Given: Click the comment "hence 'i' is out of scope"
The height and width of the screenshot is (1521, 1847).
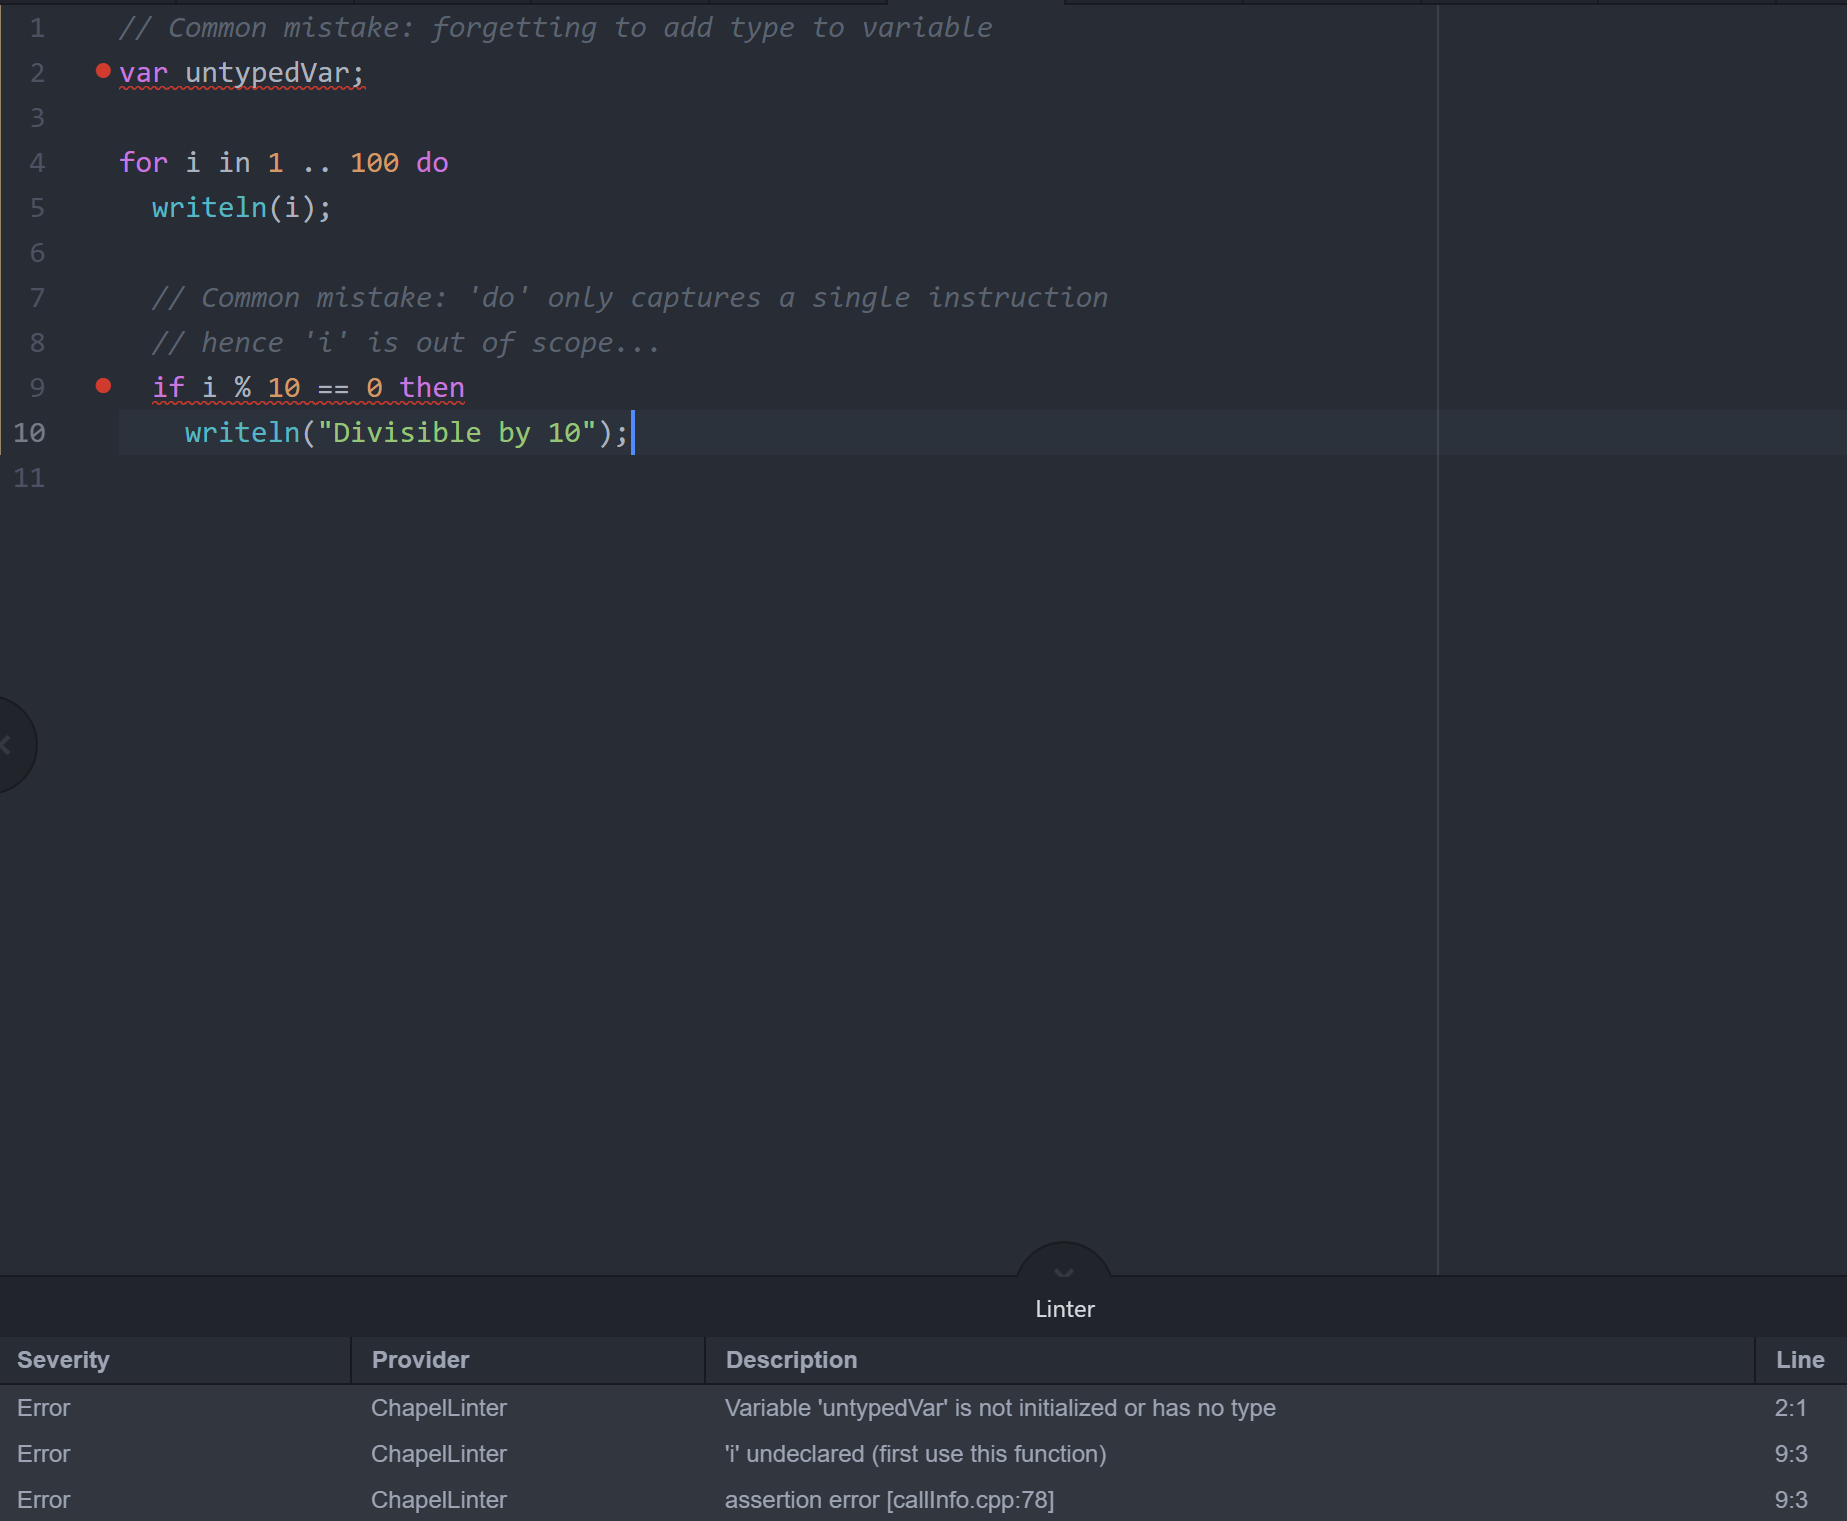Looking at the screenshot, I should coord(406,343).
